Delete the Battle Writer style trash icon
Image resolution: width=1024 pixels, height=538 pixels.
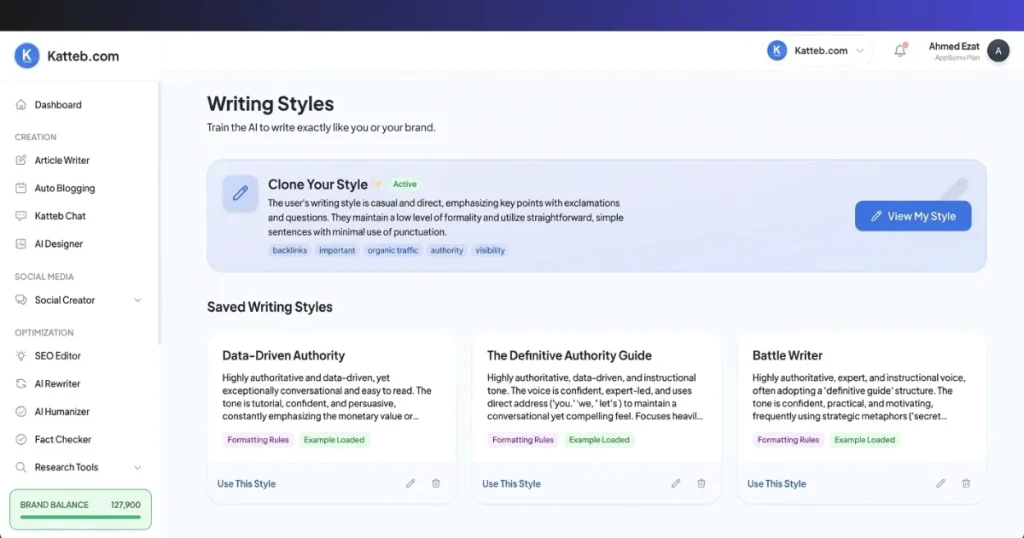(966, 484)
